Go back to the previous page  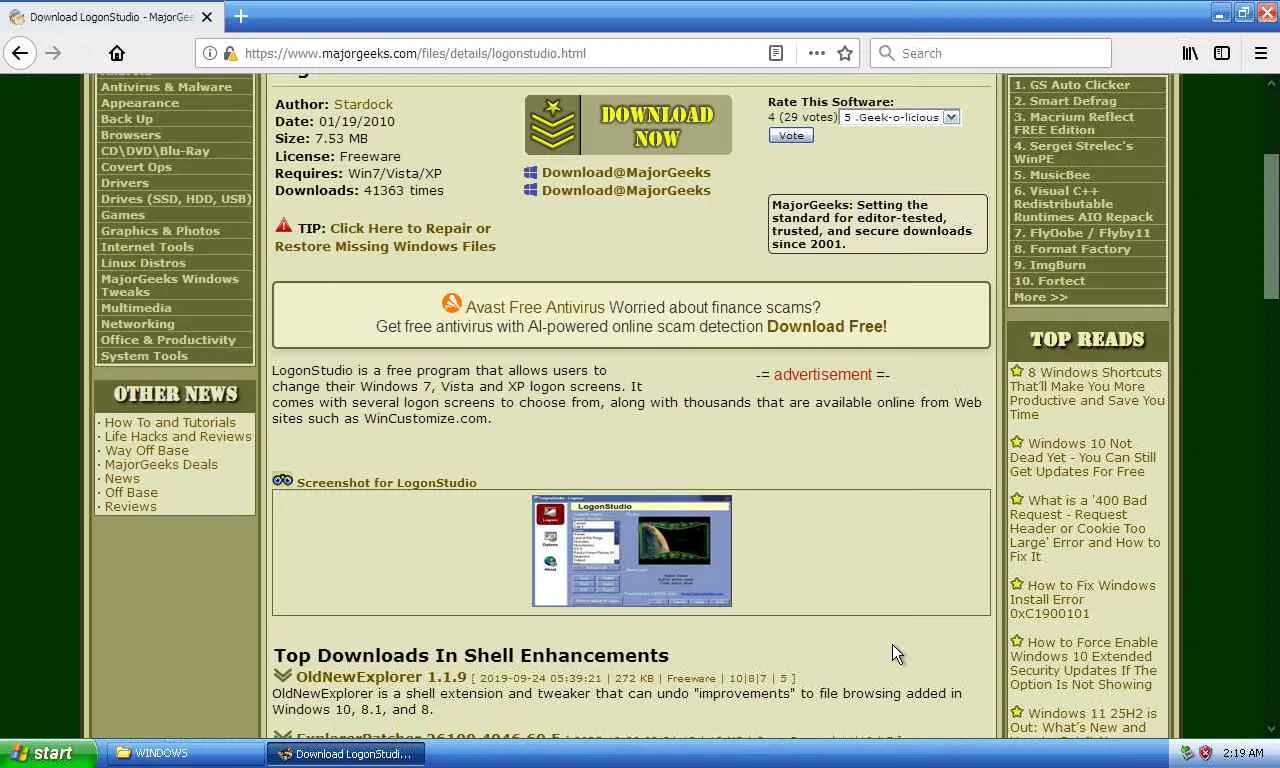coord(20,53)
